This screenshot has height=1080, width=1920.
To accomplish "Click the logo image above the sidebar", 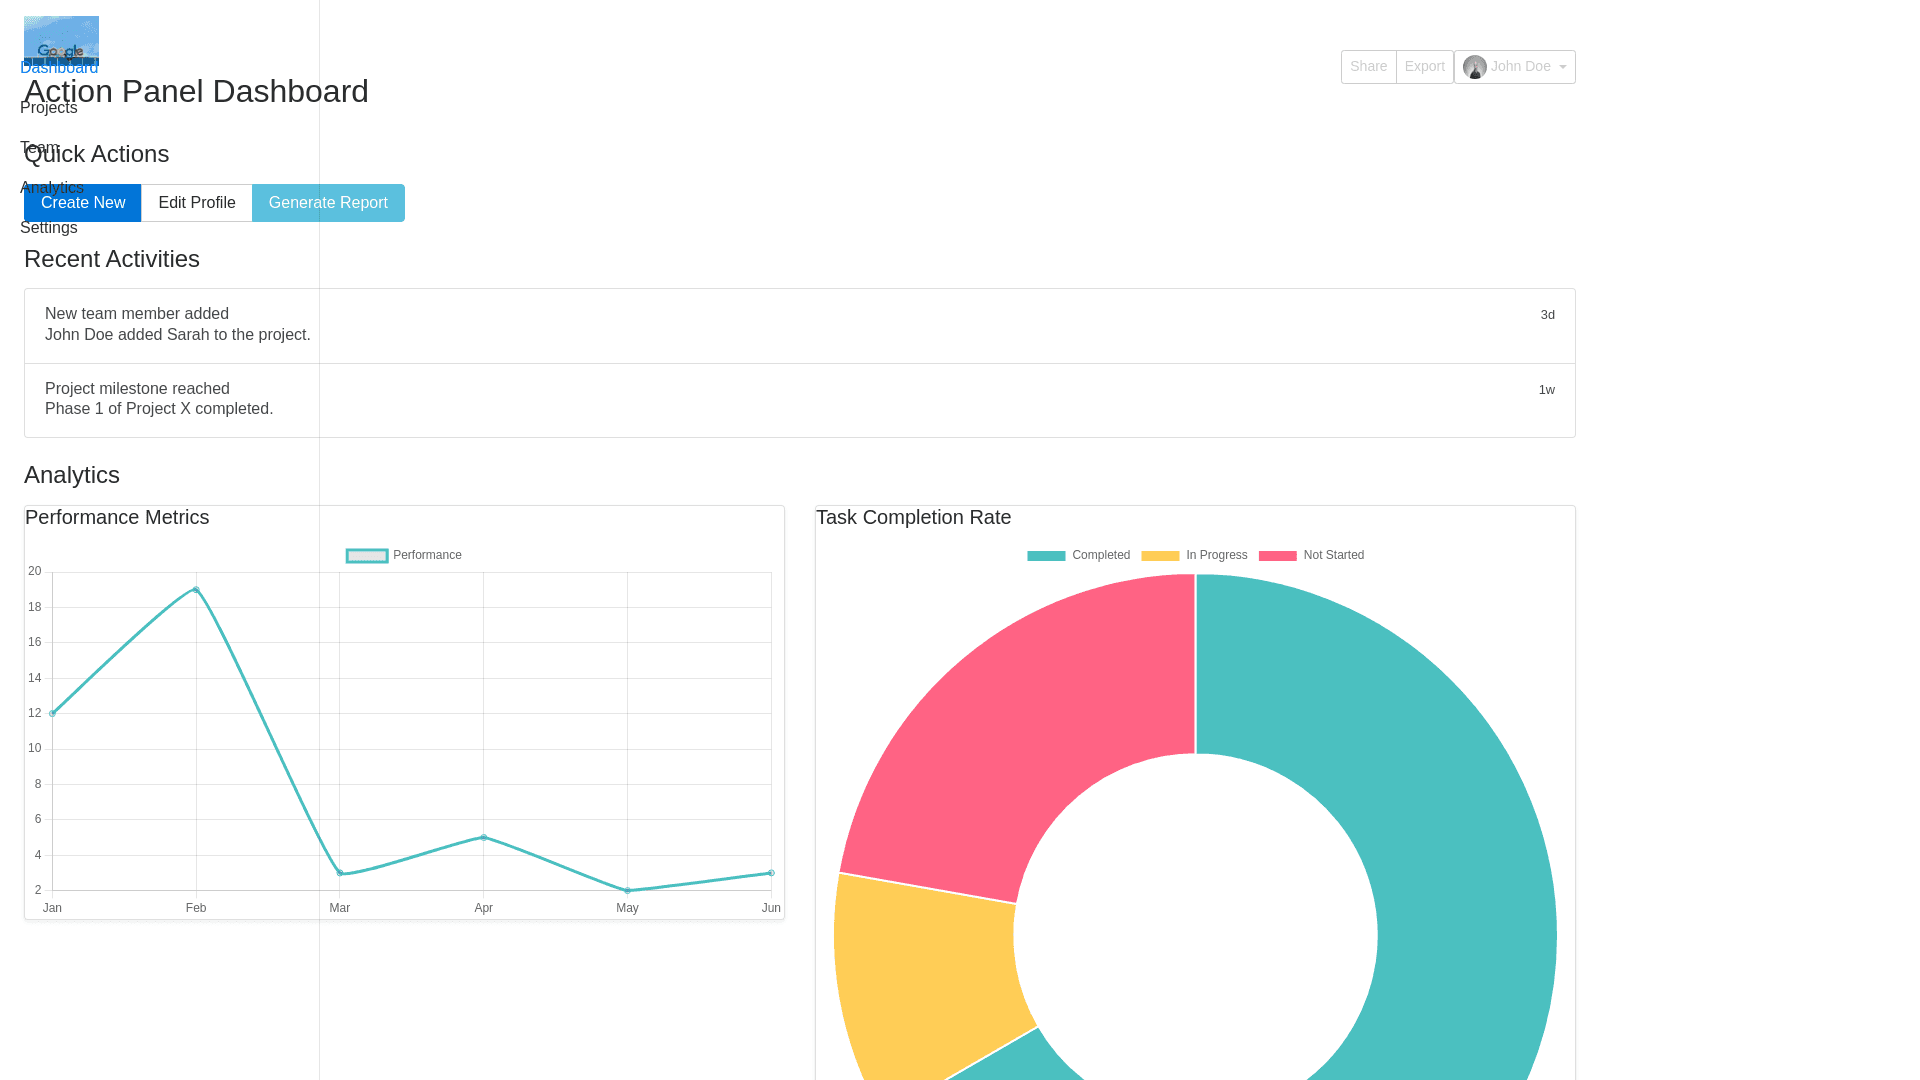I will pos(61,38).
